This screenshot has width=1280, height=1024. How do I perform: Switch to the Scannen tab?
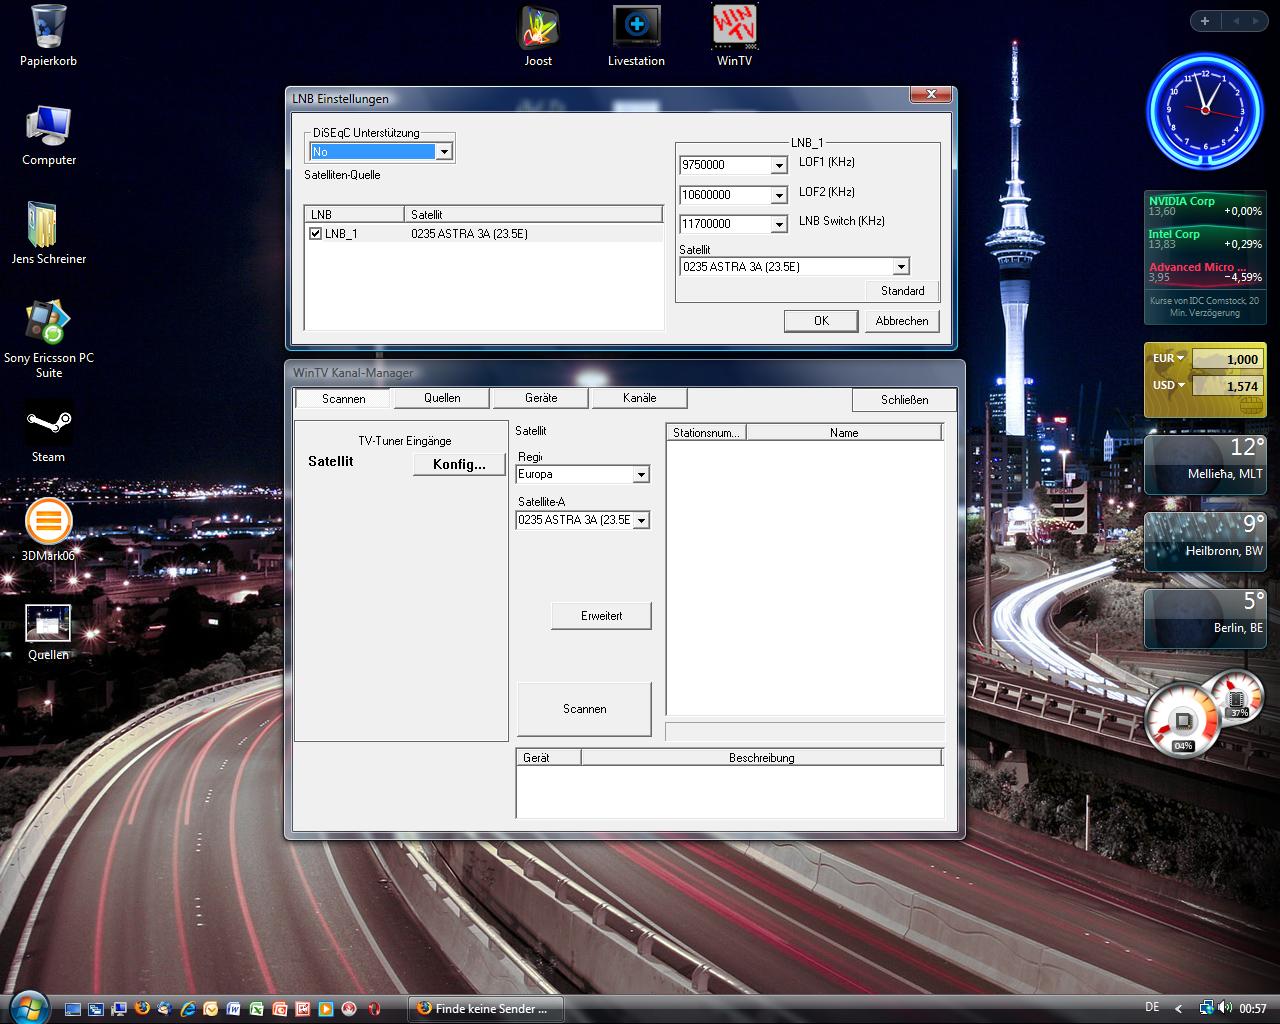(344, 398)
